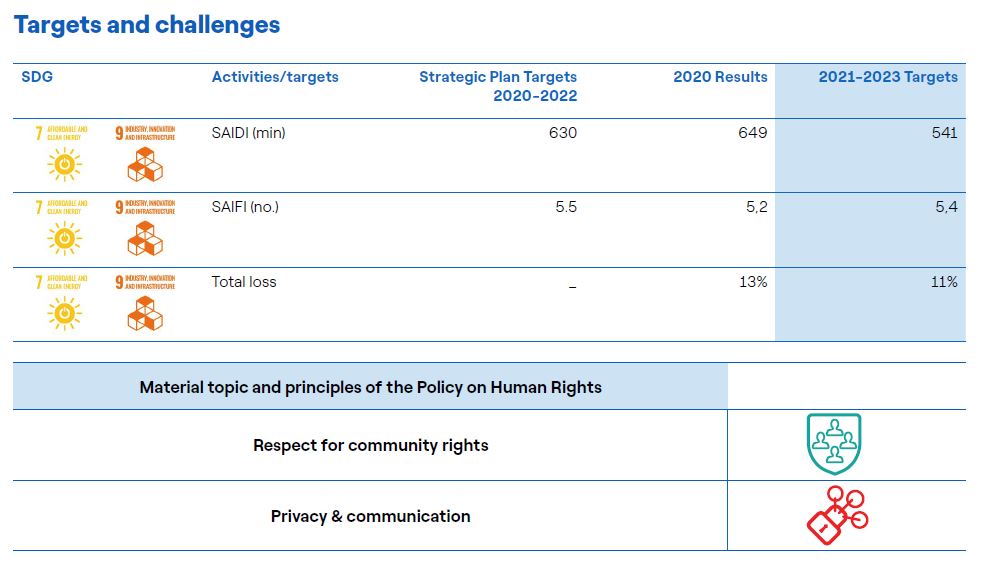
Task: Click the Privacy & communication text
Action: tap(370, 516)
